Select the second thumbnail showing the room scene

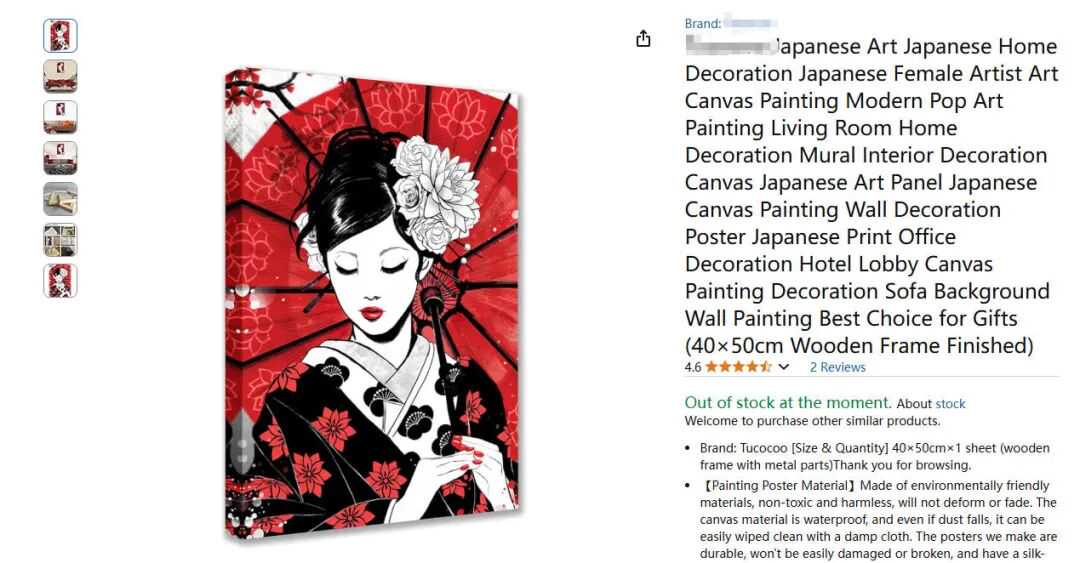click(x=61, y=76)
